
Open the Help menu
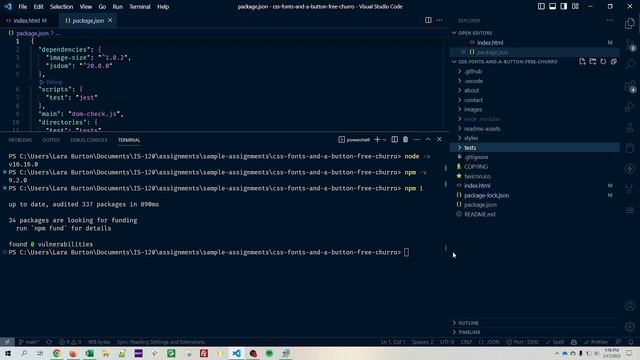[x=163, y=7]
